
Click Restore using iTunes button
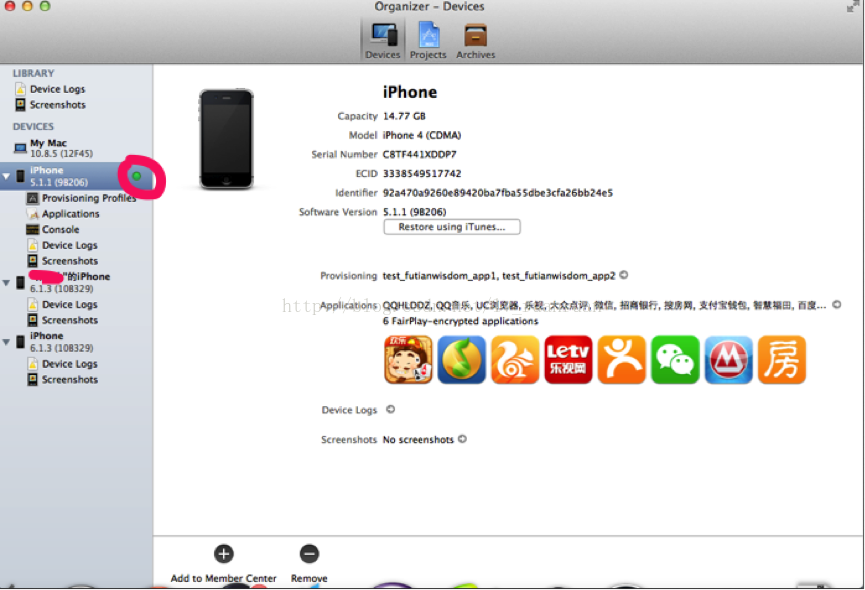pyautogui.click(x=452, y=227)
